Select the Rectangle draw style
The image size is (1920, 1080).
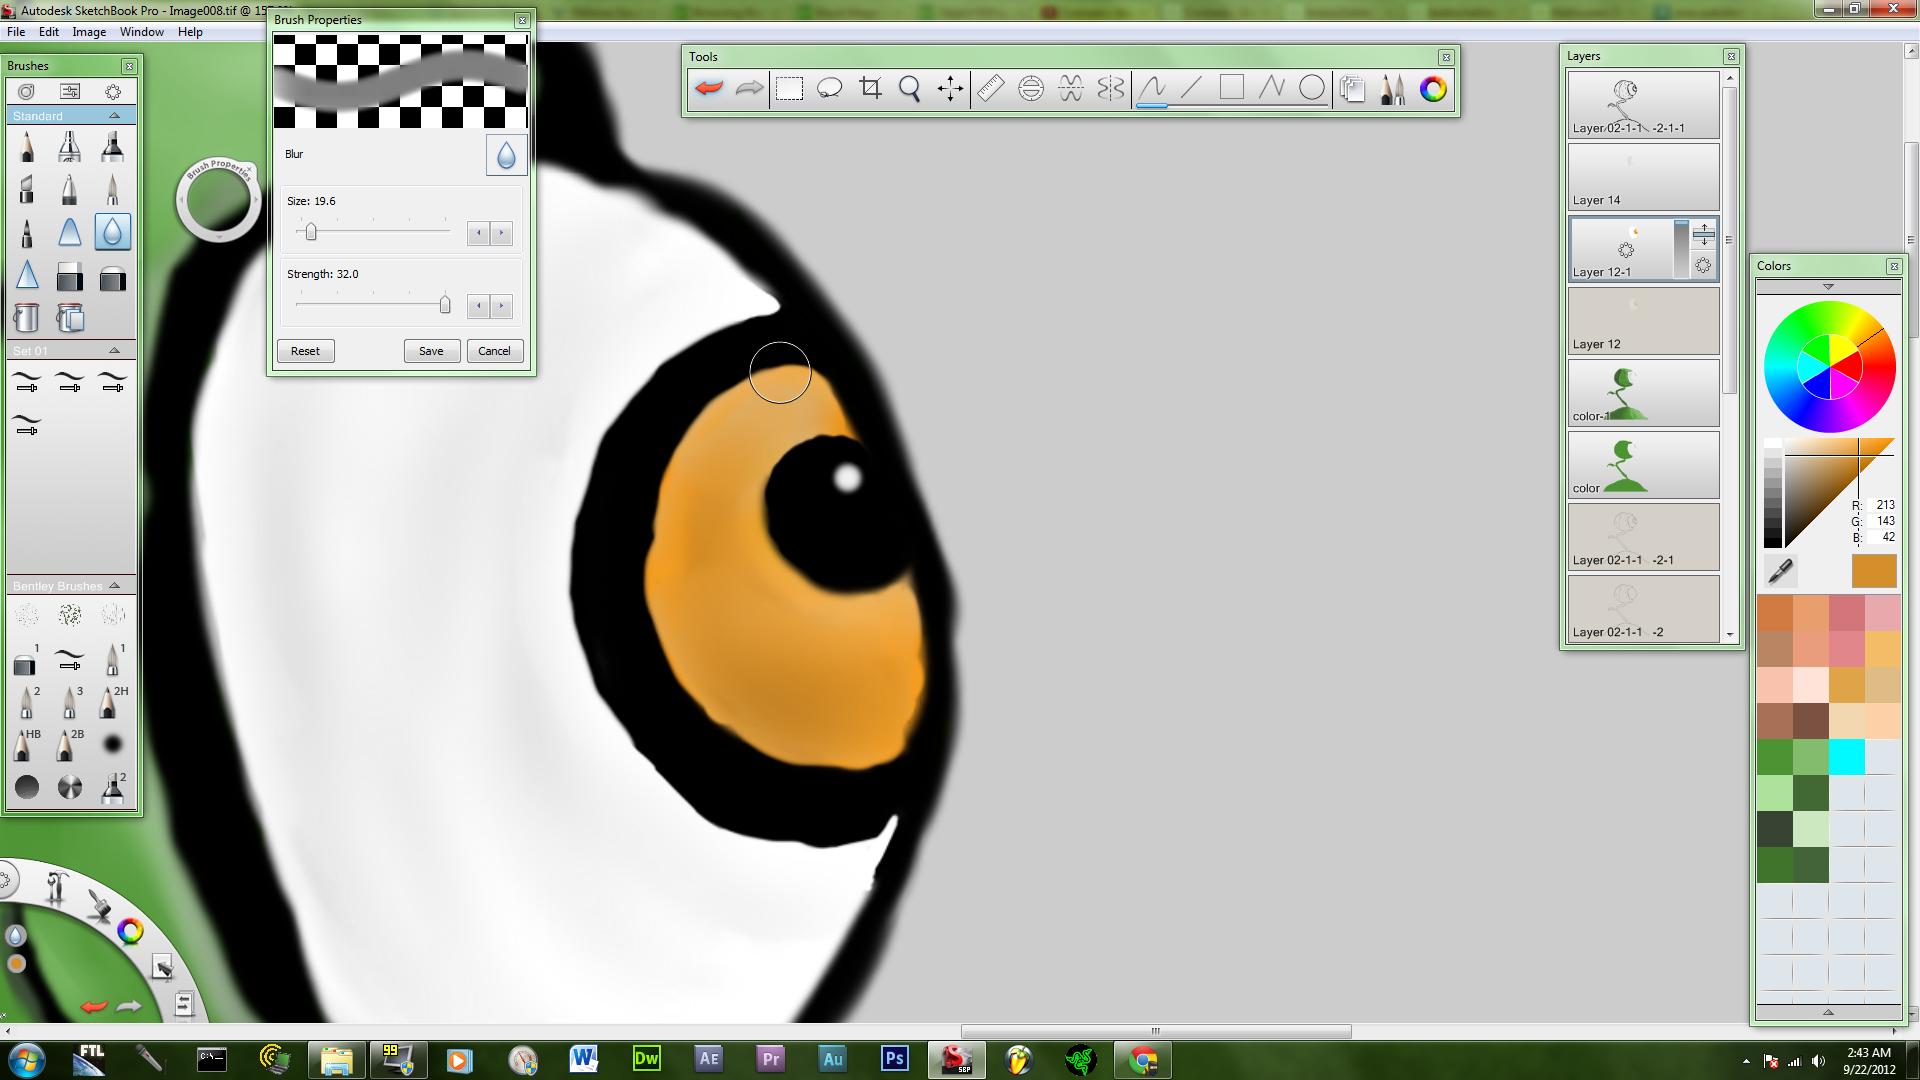pyautogui.click(x=1232, y=89)
